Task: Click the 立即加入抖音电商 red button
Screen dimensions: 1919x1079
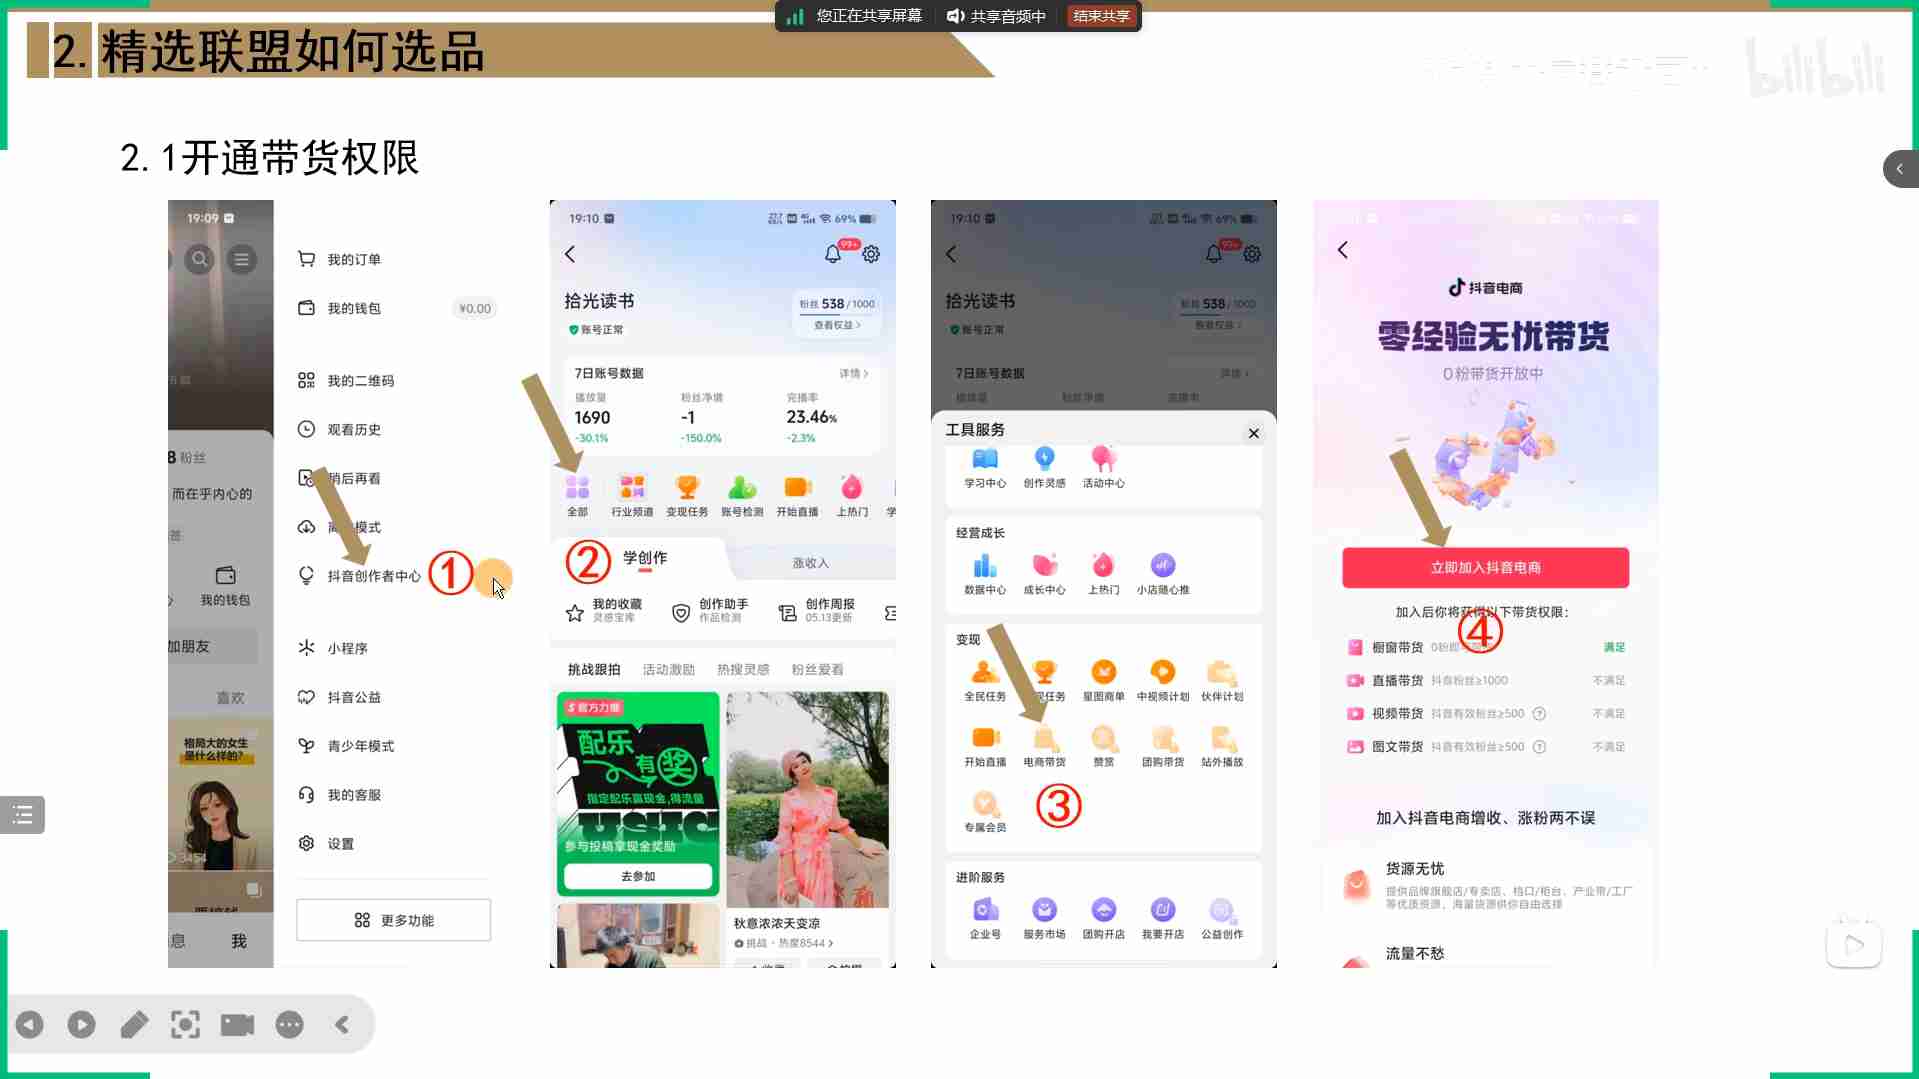Action: (x=1485, y=567)
